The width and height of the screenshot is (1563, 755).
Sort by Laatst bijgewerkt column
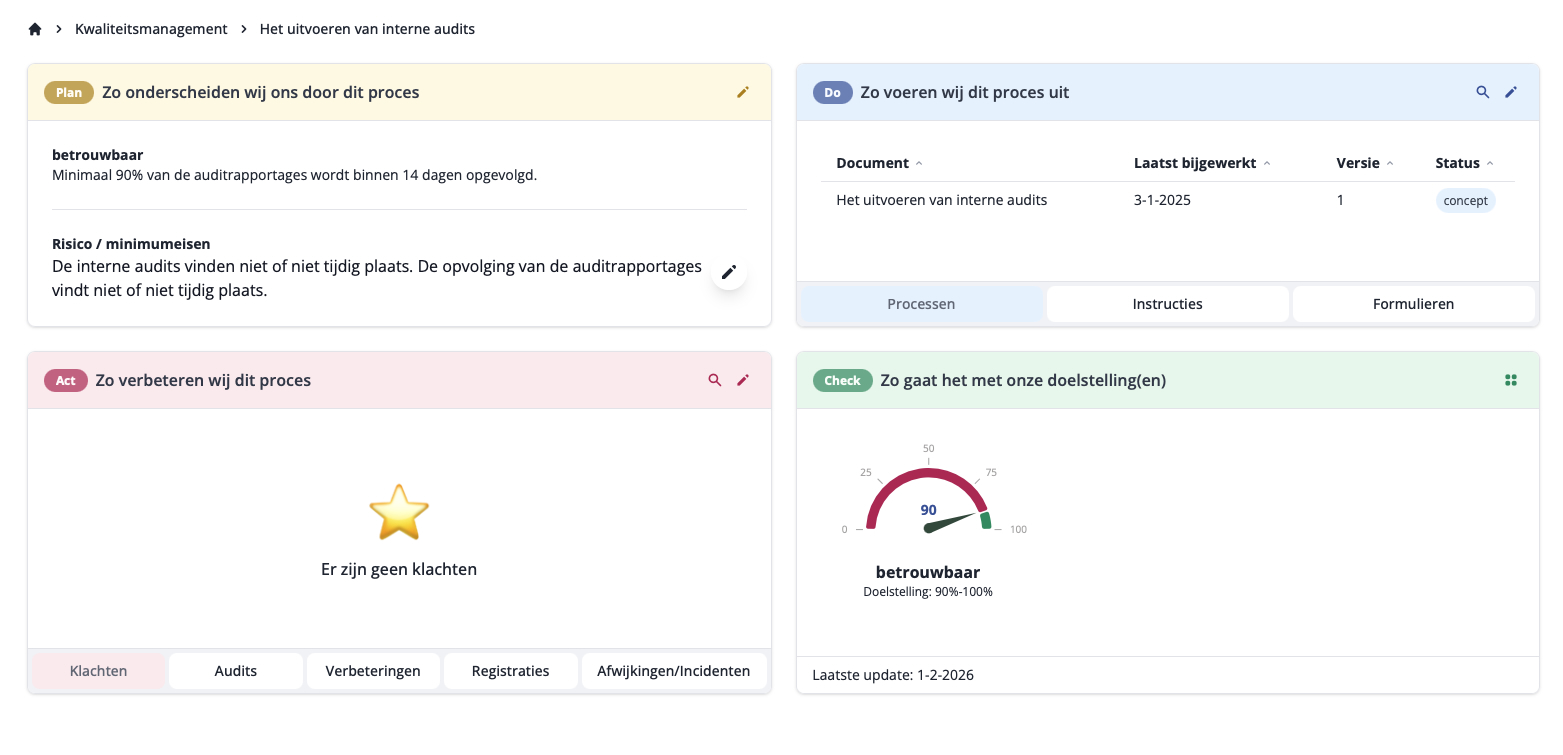pos(1202,163)
